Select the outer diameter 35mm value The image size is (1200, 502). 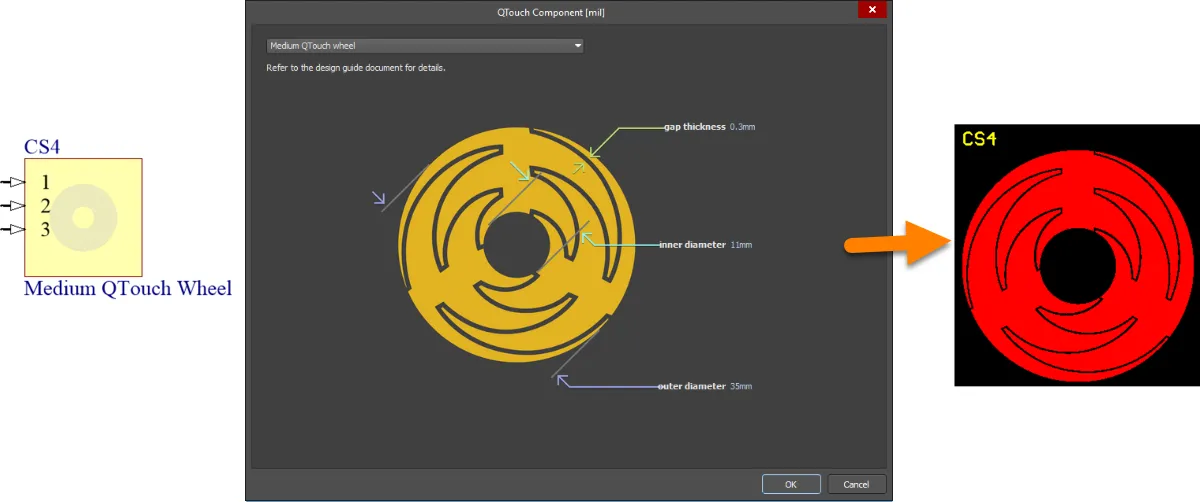point(741,386)
